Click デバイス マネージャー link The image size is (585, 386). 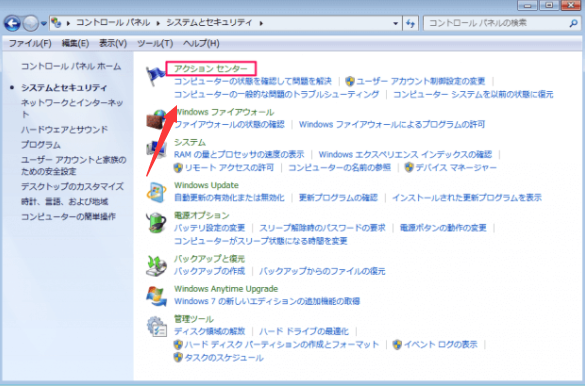(456, 168)
